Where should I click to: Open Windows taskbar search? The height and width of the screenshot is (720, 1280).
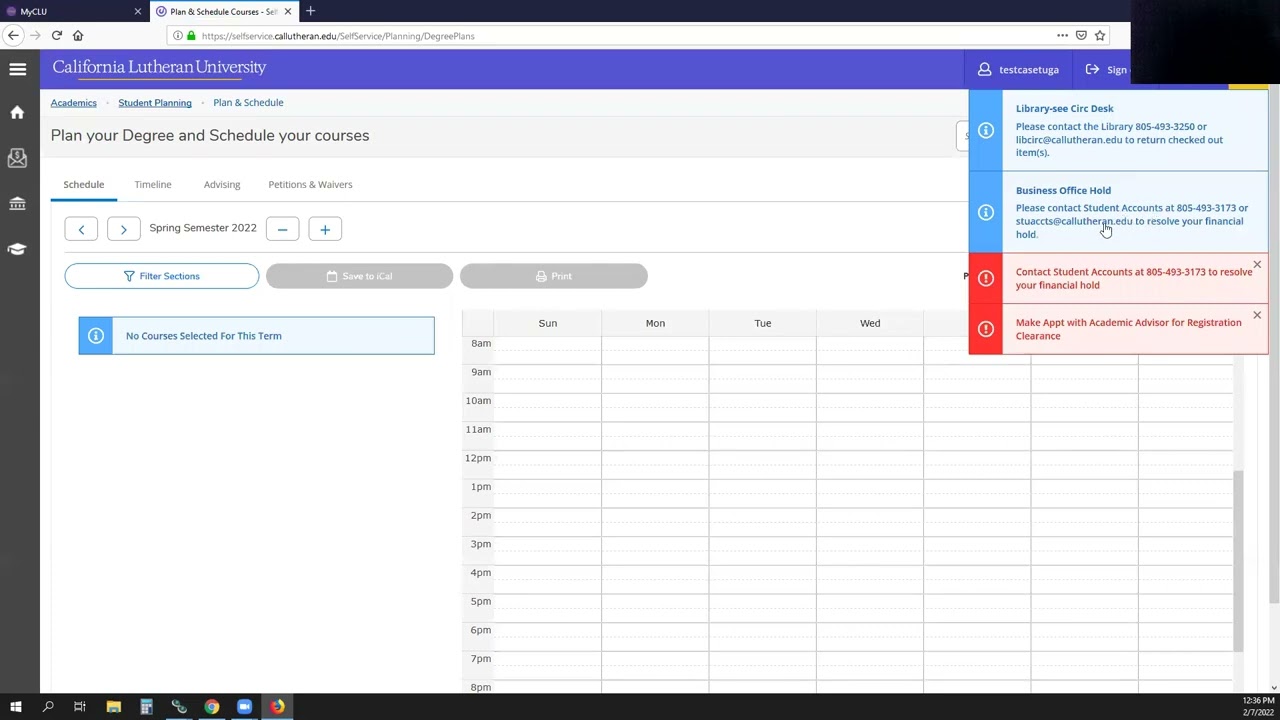tap(48, 707)
